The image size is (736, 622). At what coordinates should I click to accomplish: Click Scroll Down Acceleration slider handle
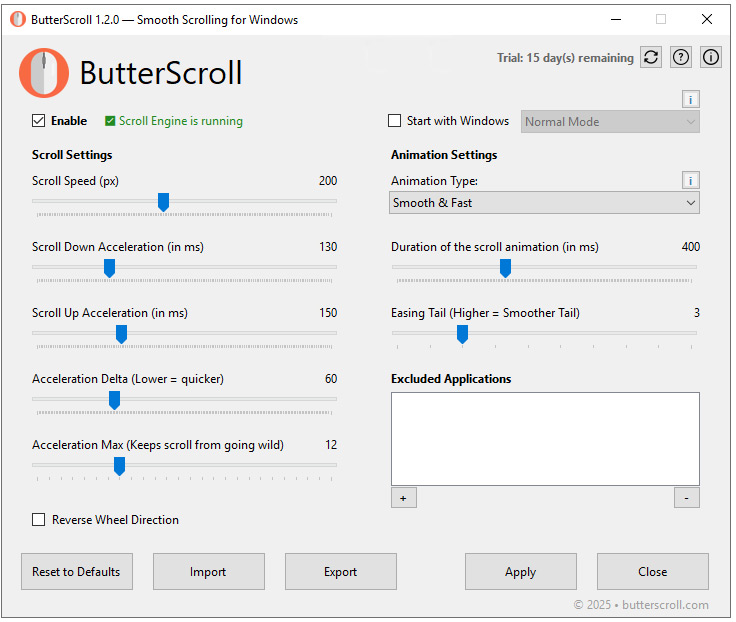pyautogui.click(x=109, y=269)
